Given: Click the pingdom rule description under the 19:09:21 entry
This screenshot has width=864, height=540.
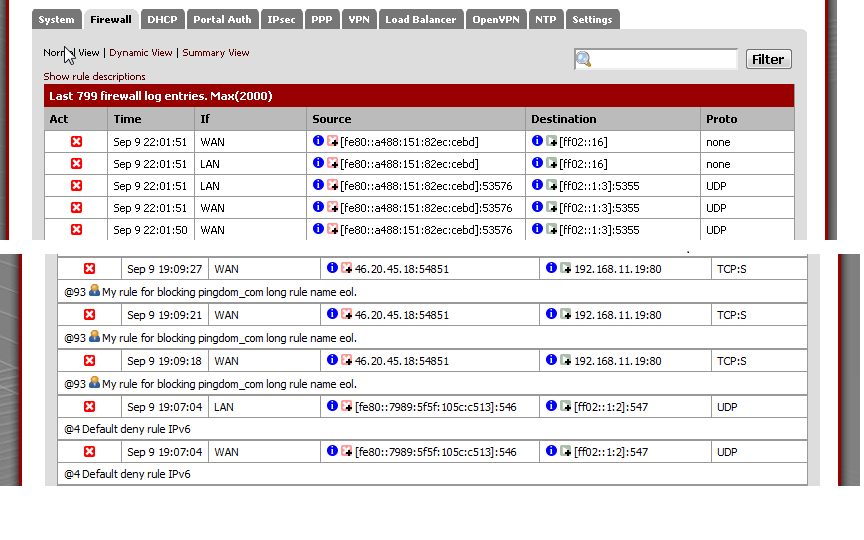Looking at the screenshot, I should point(229,338).
